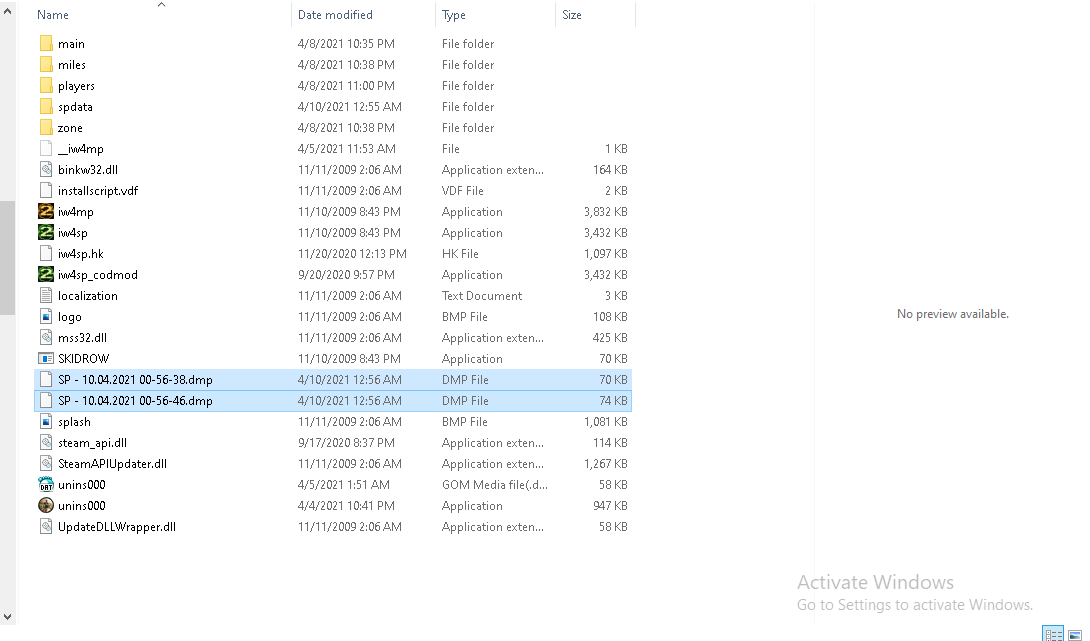The height and width of the screenshot is (641, 1090).
Task: Click the date '4/8/2021 11:00 PM' of players
Action: (x=346, y=86)
